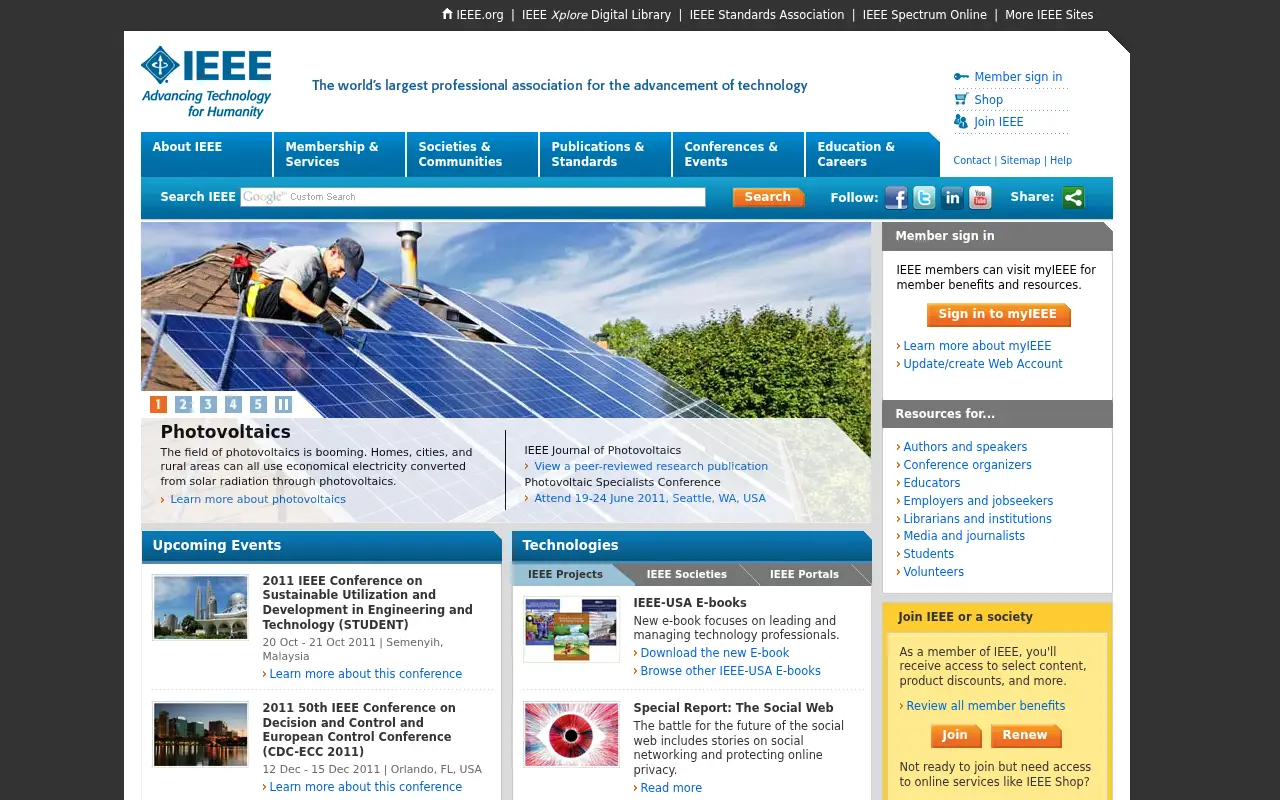This screenshot has width=1280, height=800.
Task: Open the About IEEE menu
Action: click(206, 154)
